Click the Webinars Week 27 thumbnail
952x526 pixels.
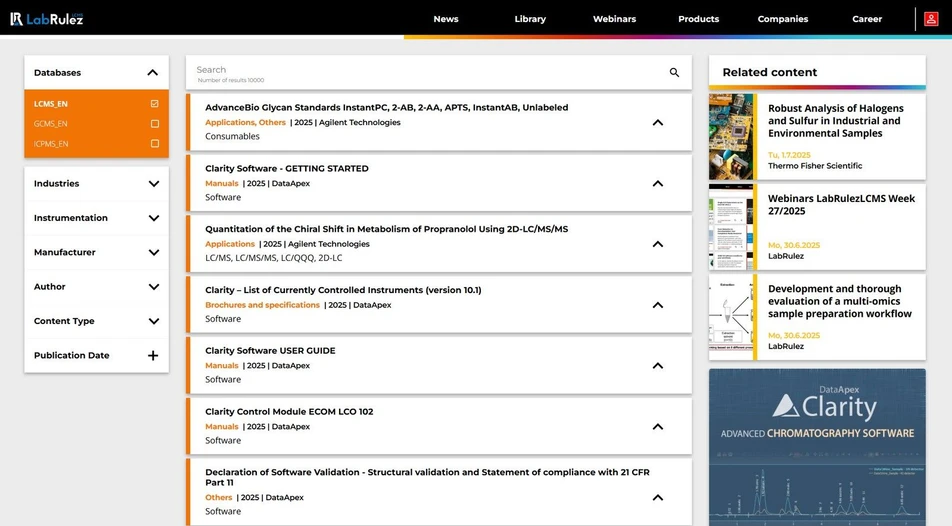pos(731,227)
